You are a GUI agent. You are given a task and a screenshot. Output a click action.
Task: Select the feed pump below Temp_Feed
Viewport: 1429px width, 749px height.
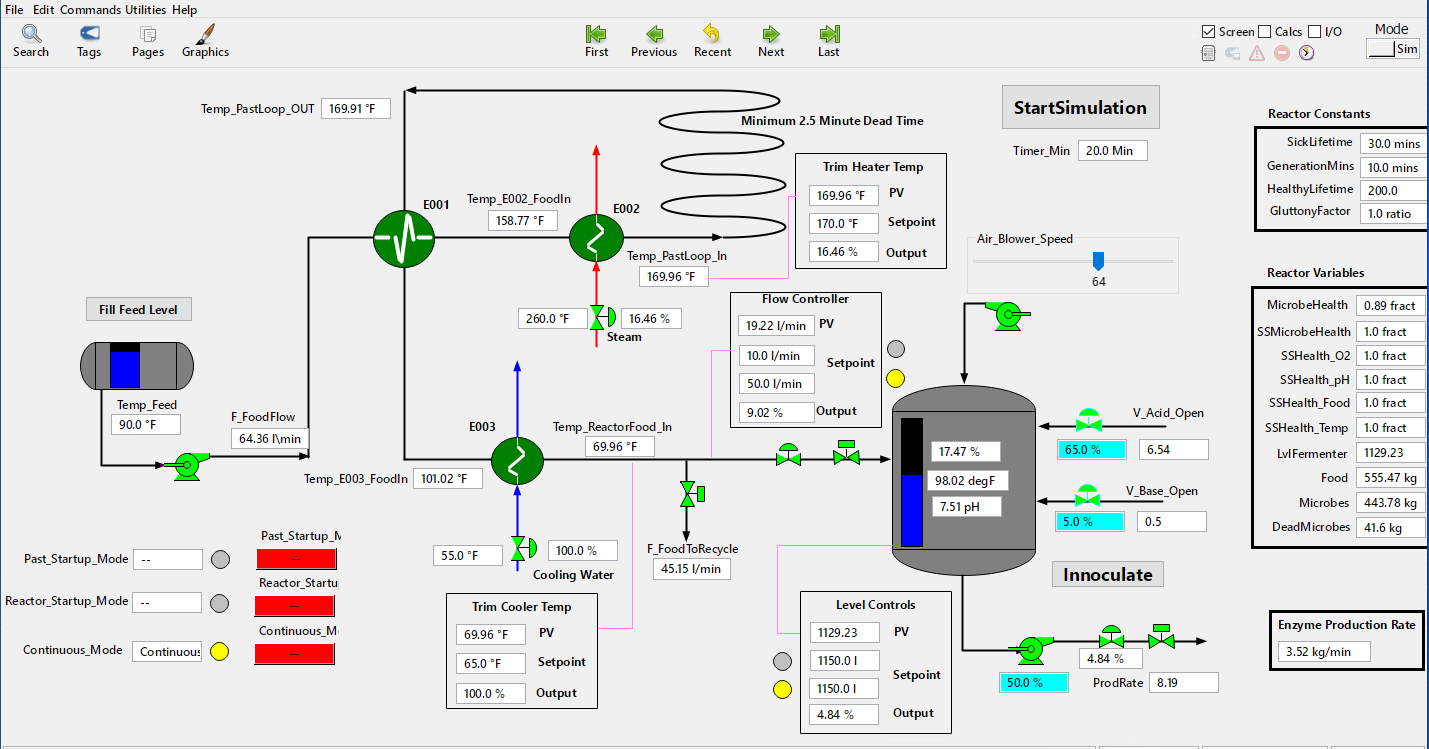click(x=186, y=466)
